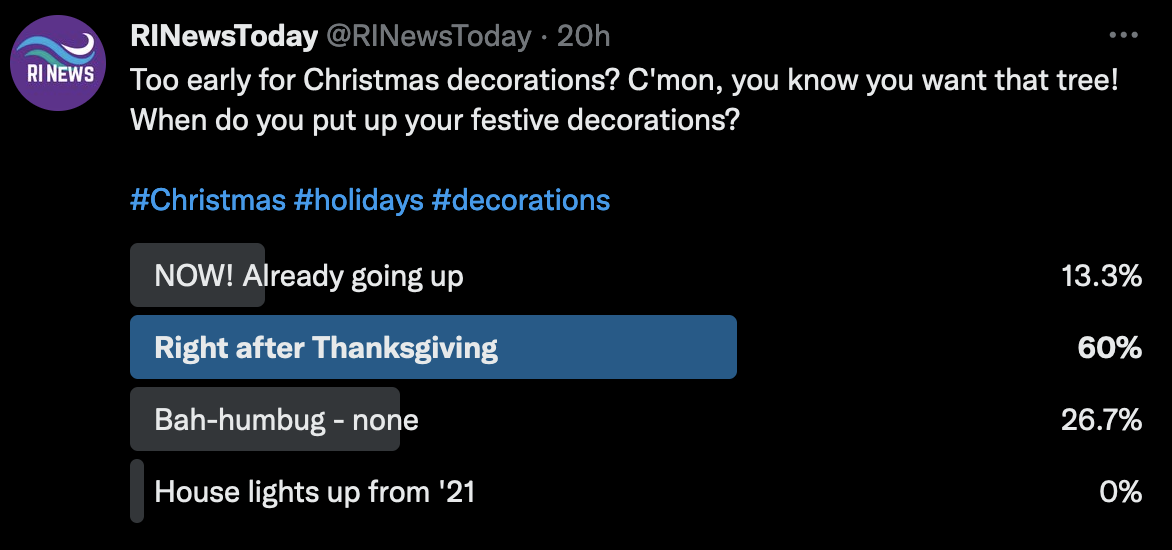Browse the #decorations hashtag

520,200
